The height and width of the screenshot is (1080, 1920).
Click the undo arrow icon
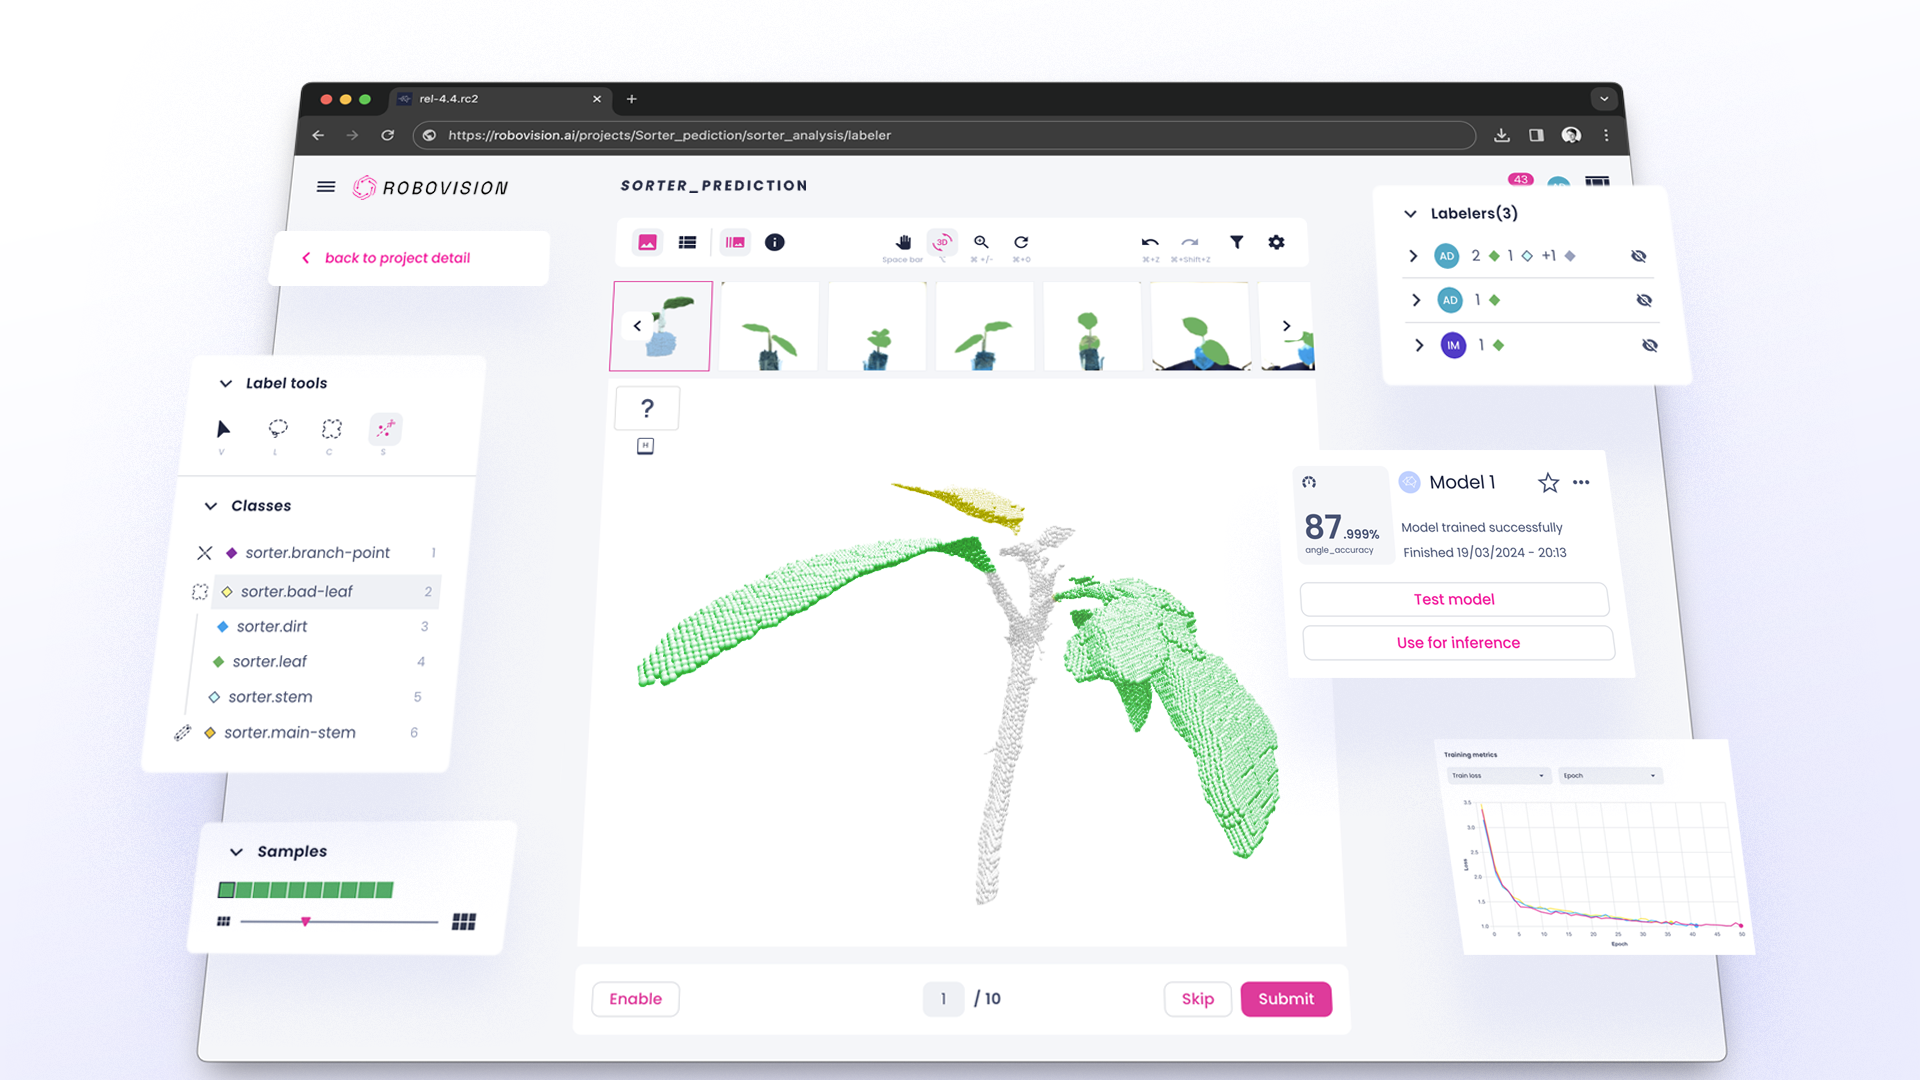(1149, 242)
